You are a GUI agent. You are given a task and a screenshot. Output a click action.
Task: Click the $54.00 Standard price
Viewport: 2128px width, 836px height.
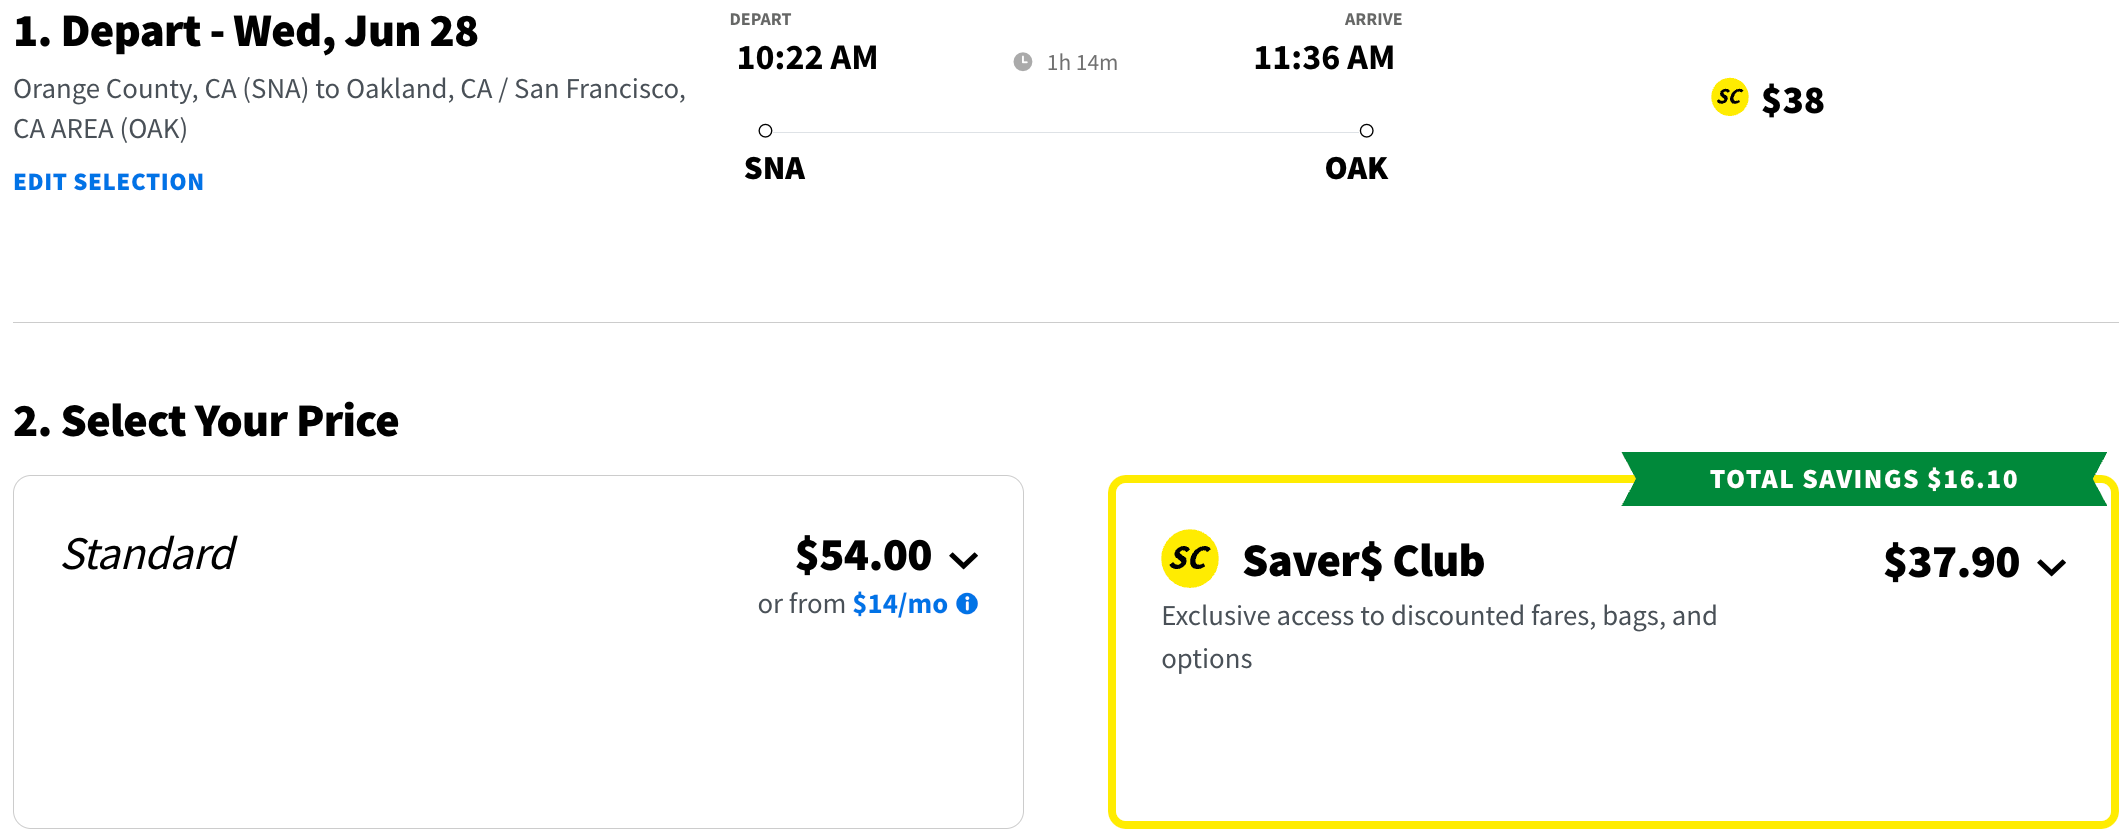click(863, 556)
